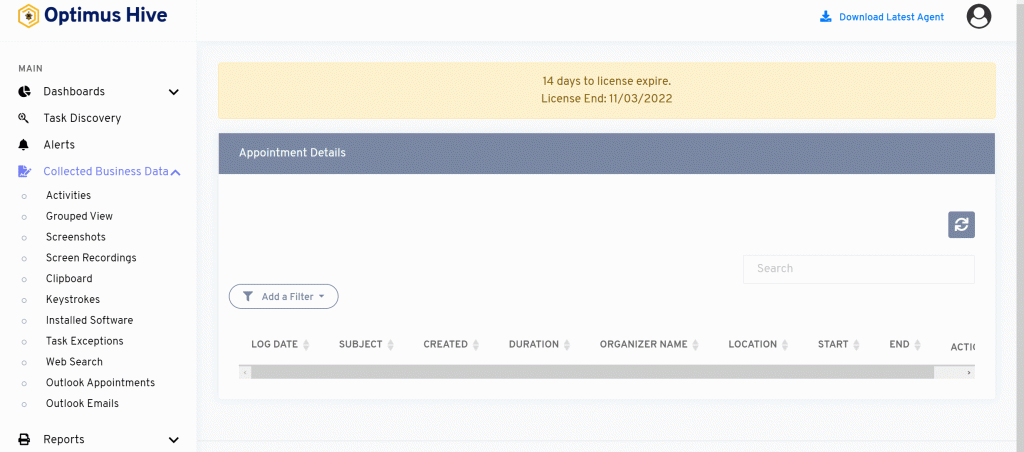Sort by Organizer Name column arrows
Viewport: 1024px width, 452px height.
[696, 345]
